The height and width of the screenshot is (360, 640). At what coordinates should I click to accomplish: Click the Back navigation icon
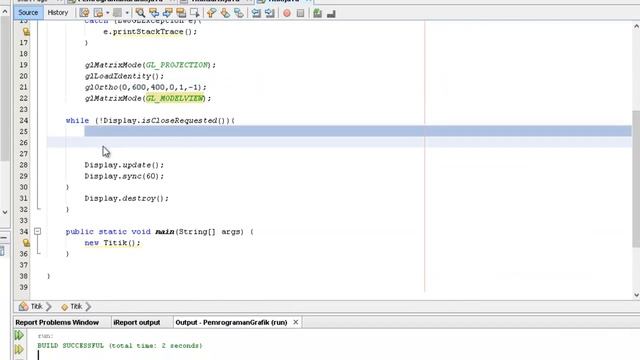tap(98, 13)
